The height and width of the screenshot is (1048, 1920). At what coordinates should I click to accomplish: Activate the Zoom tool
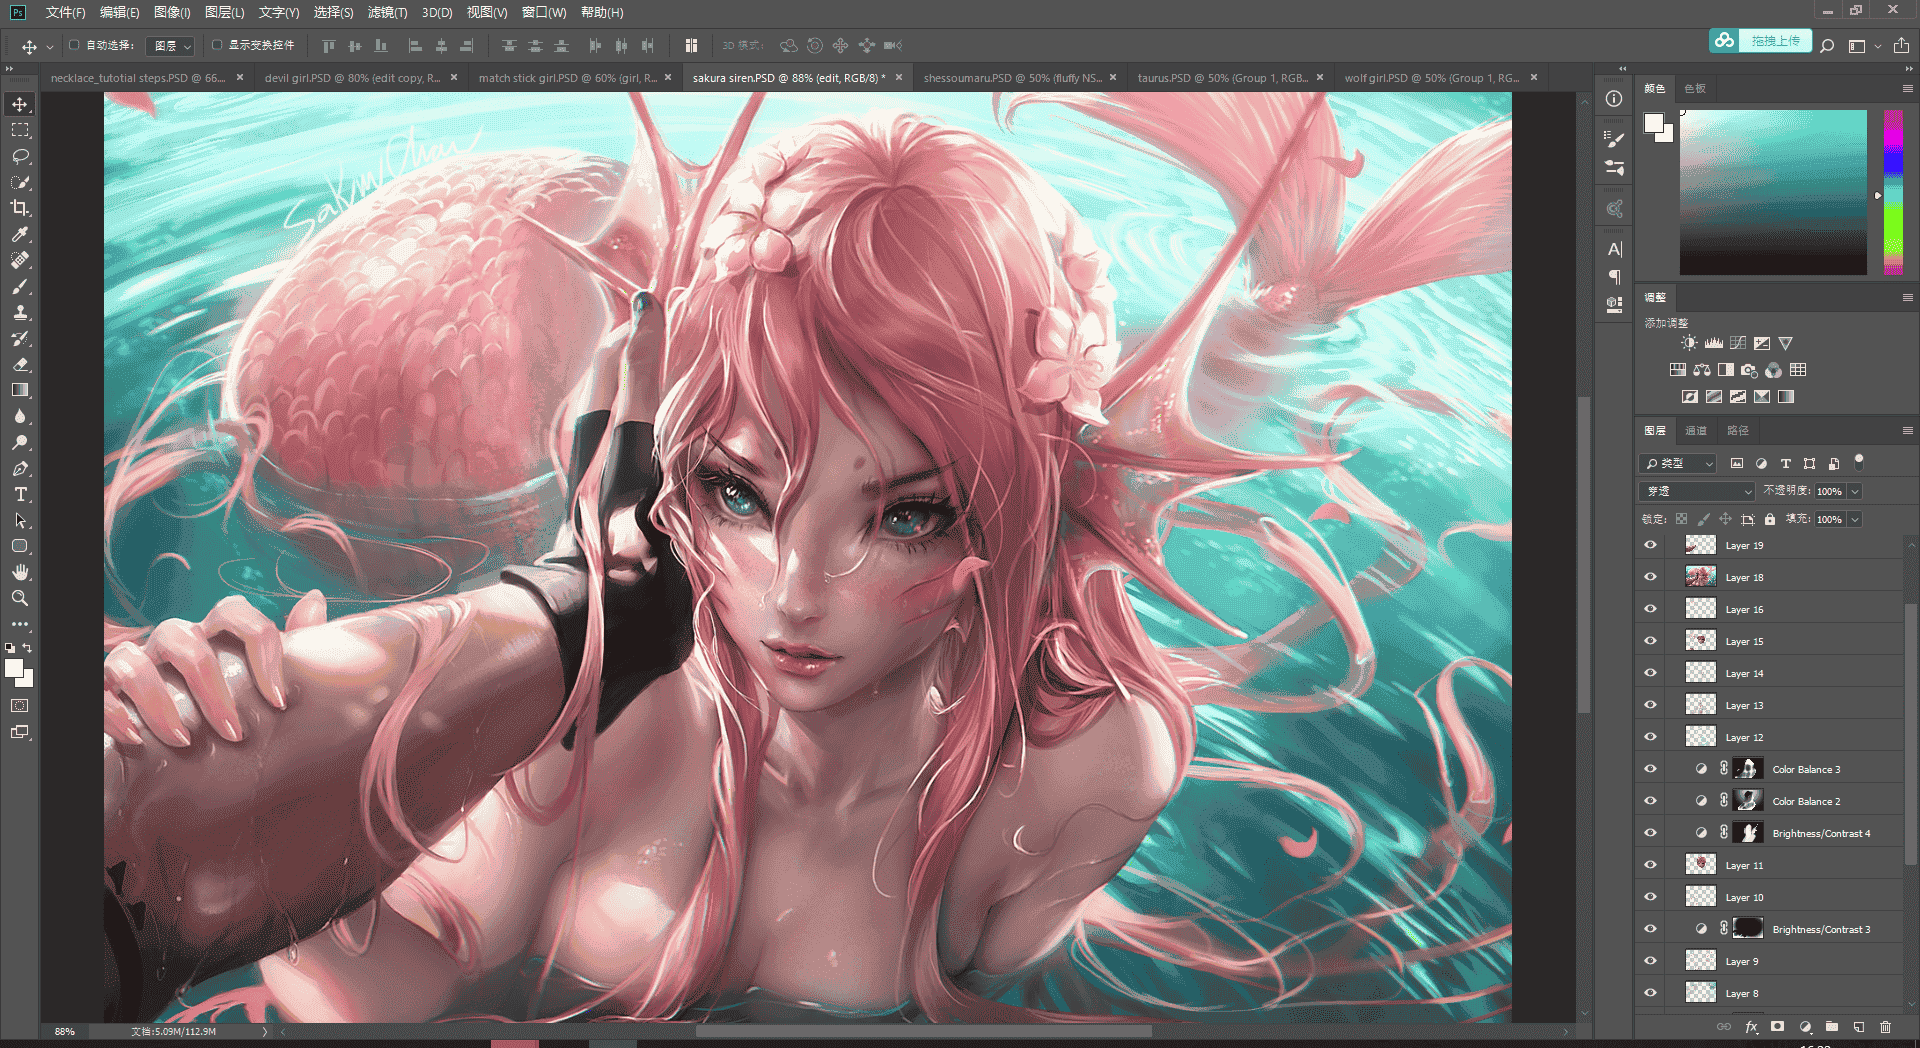[20, 598]
